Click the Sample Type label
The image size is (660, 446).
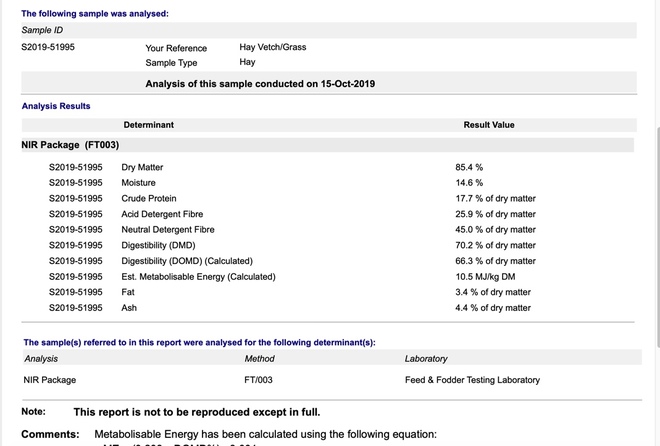point(171,63)
